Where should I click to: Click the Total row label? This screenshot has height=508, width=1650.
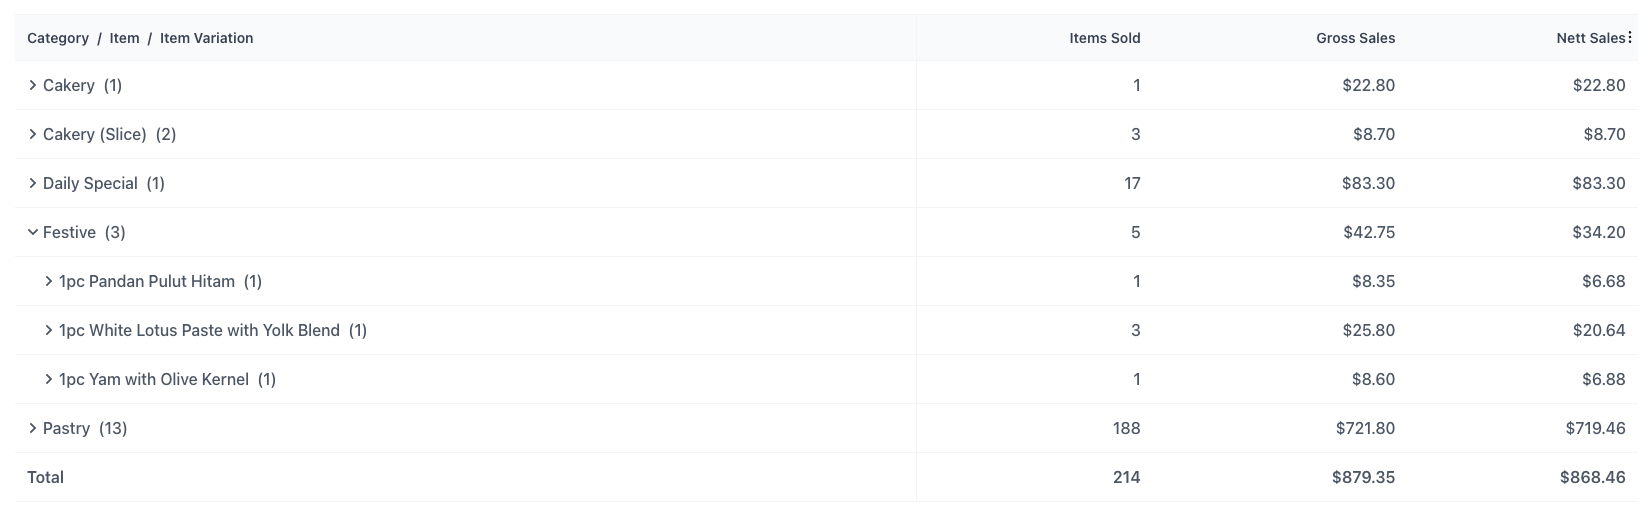(45, 478)
